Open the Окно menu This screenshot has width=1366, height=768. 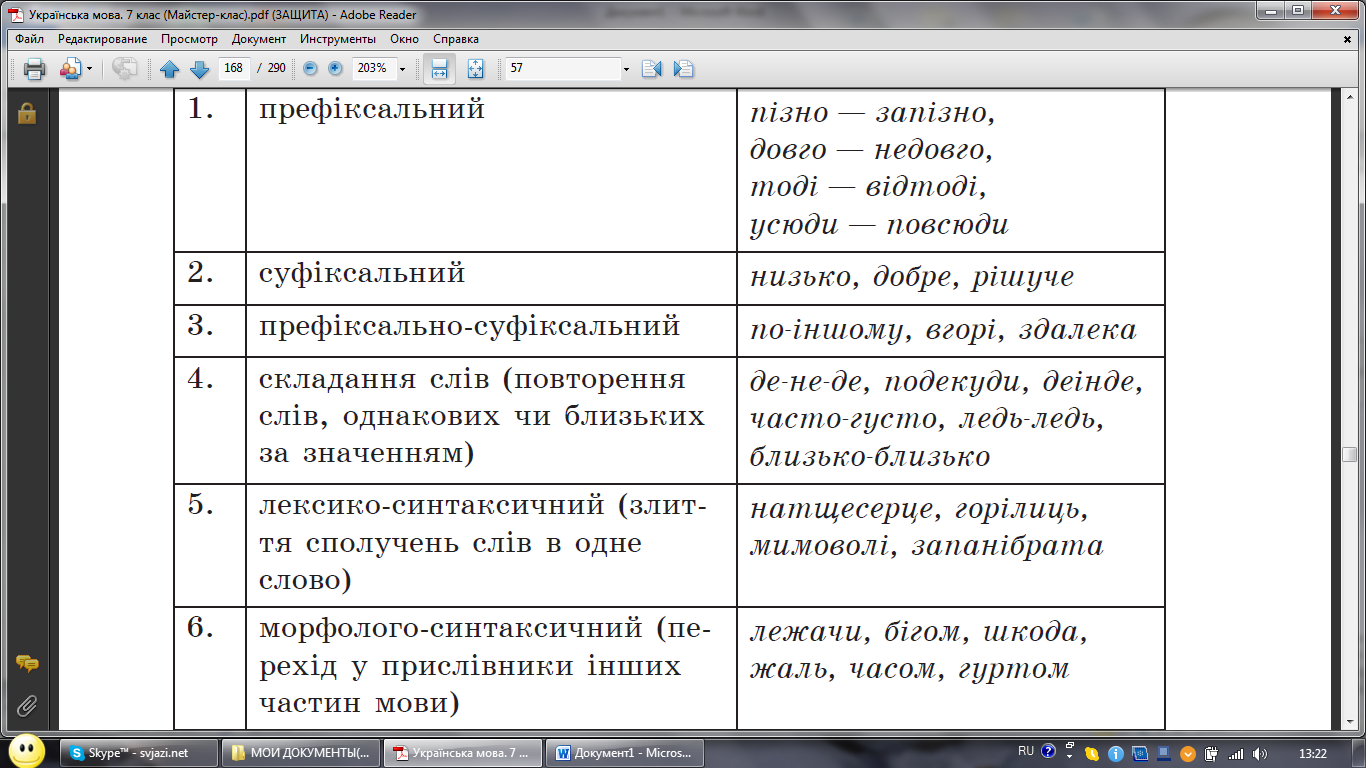(x=404, y=39)
